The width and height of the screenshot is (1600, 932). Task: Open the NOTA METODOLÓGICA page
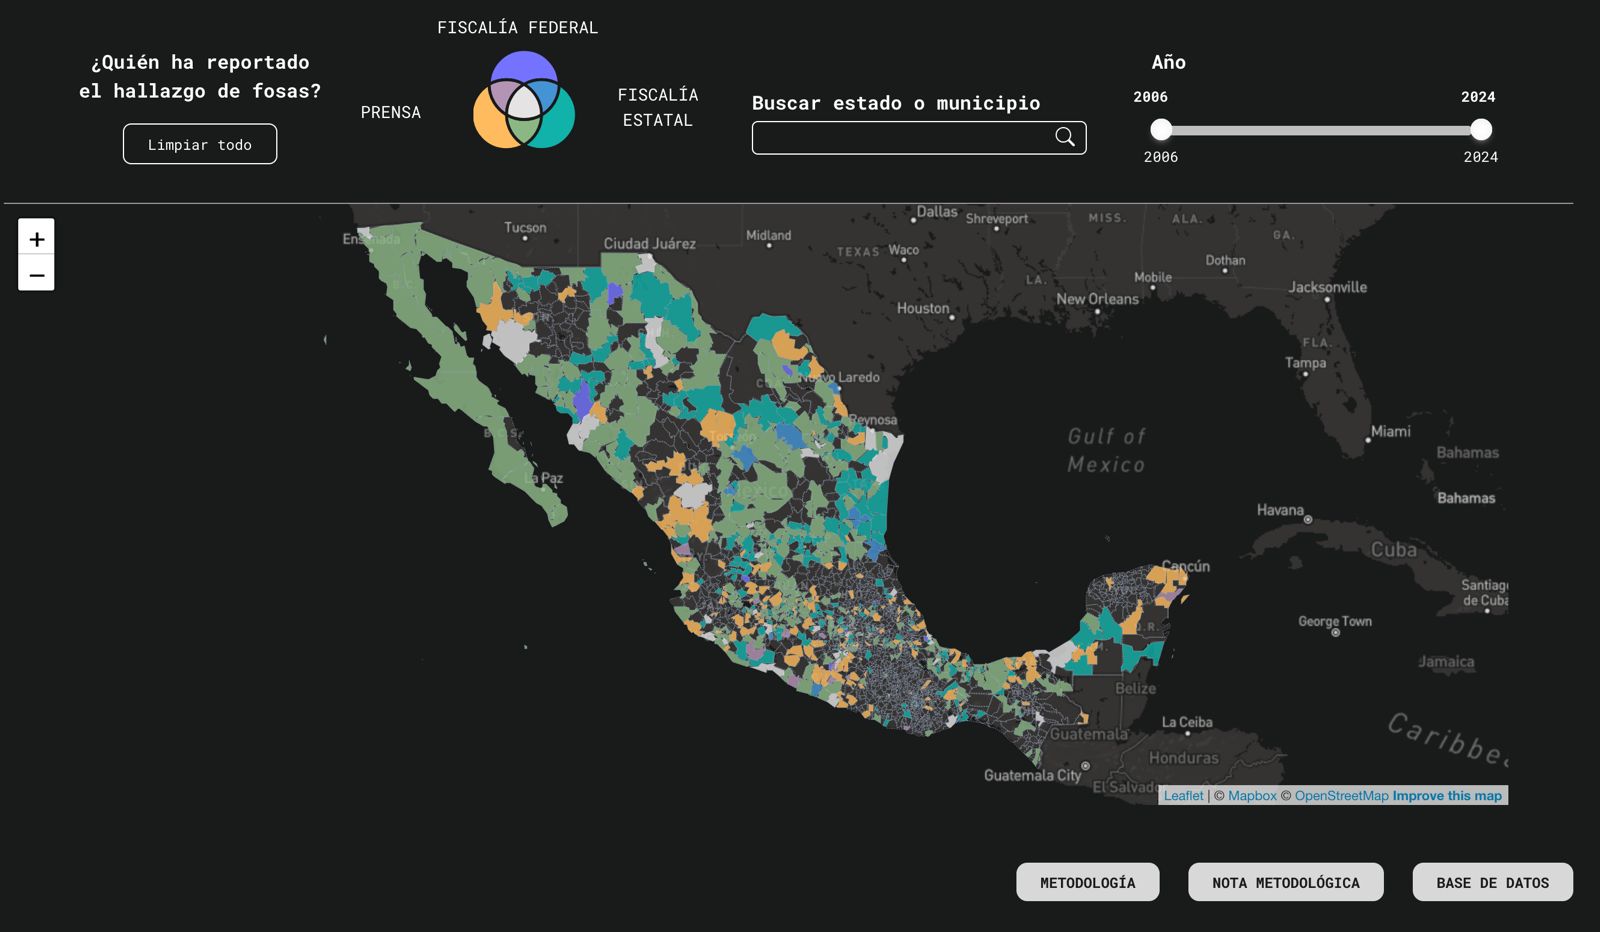pos(1285,882)
